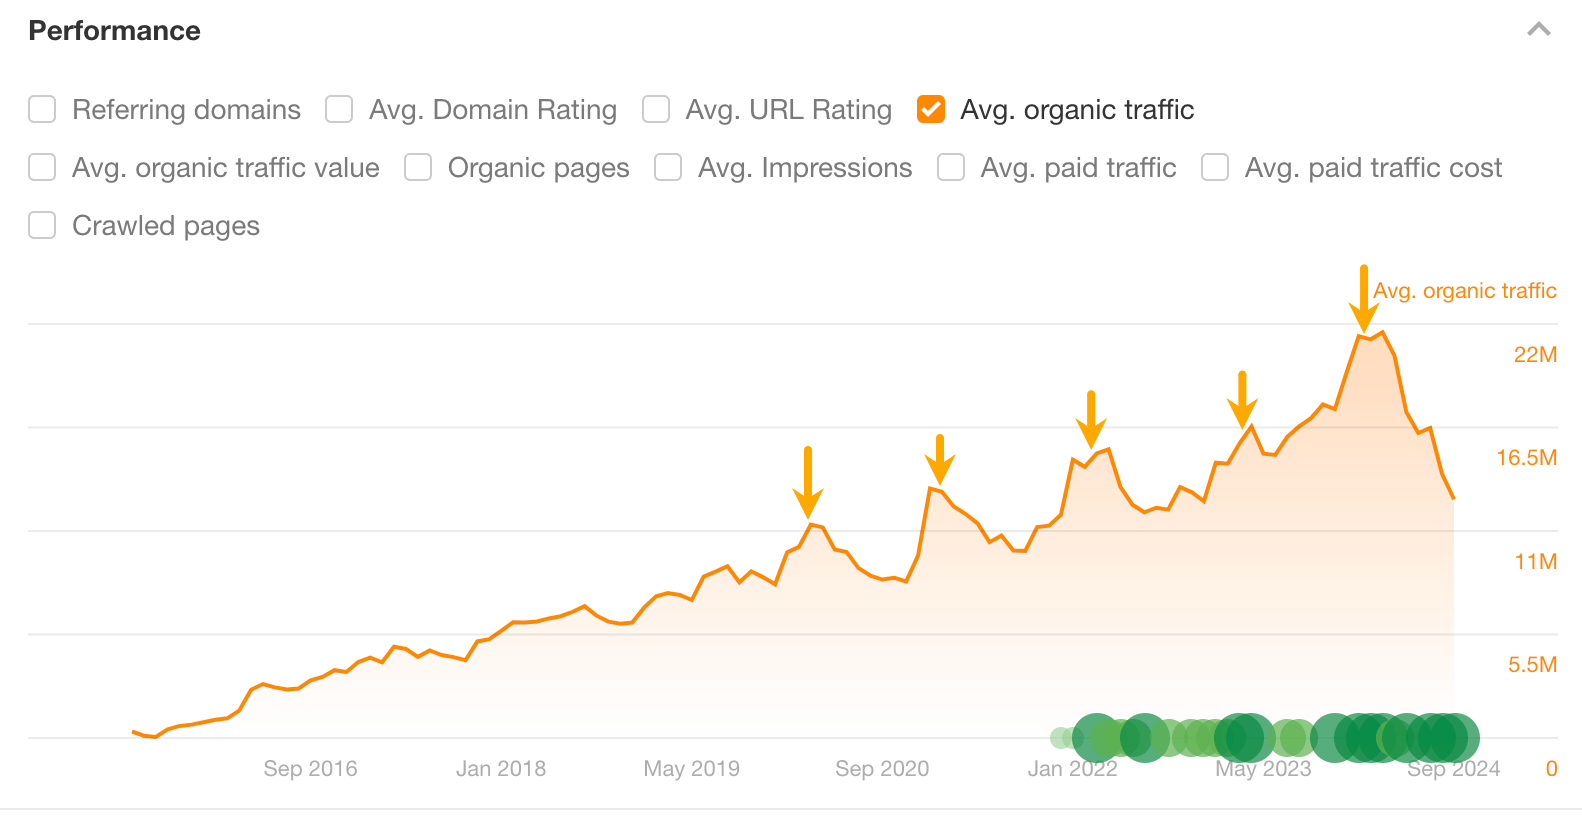Enable Avg. URL Rating metric
This screenshot has height=822, width=1582.
coord(655,109)
